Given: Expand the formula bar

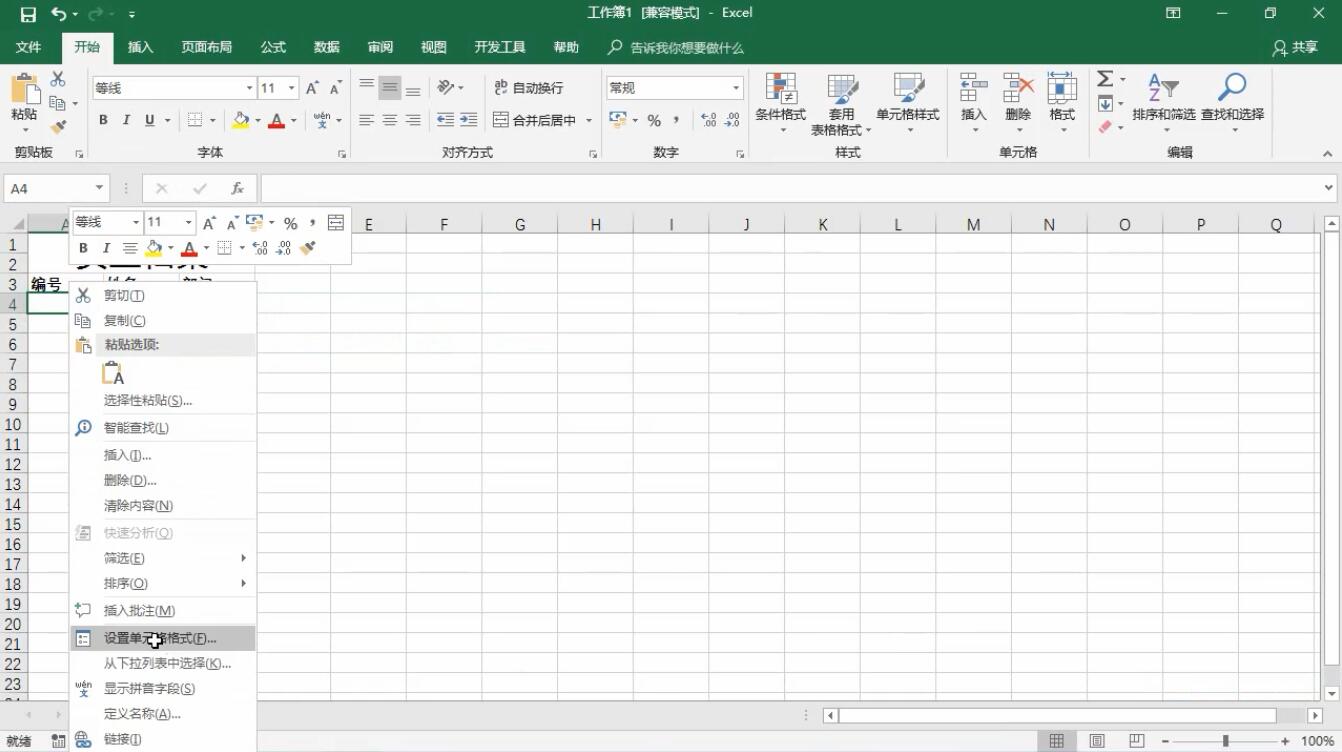Looking at the screenshot, I should [x=1329, y=188].
